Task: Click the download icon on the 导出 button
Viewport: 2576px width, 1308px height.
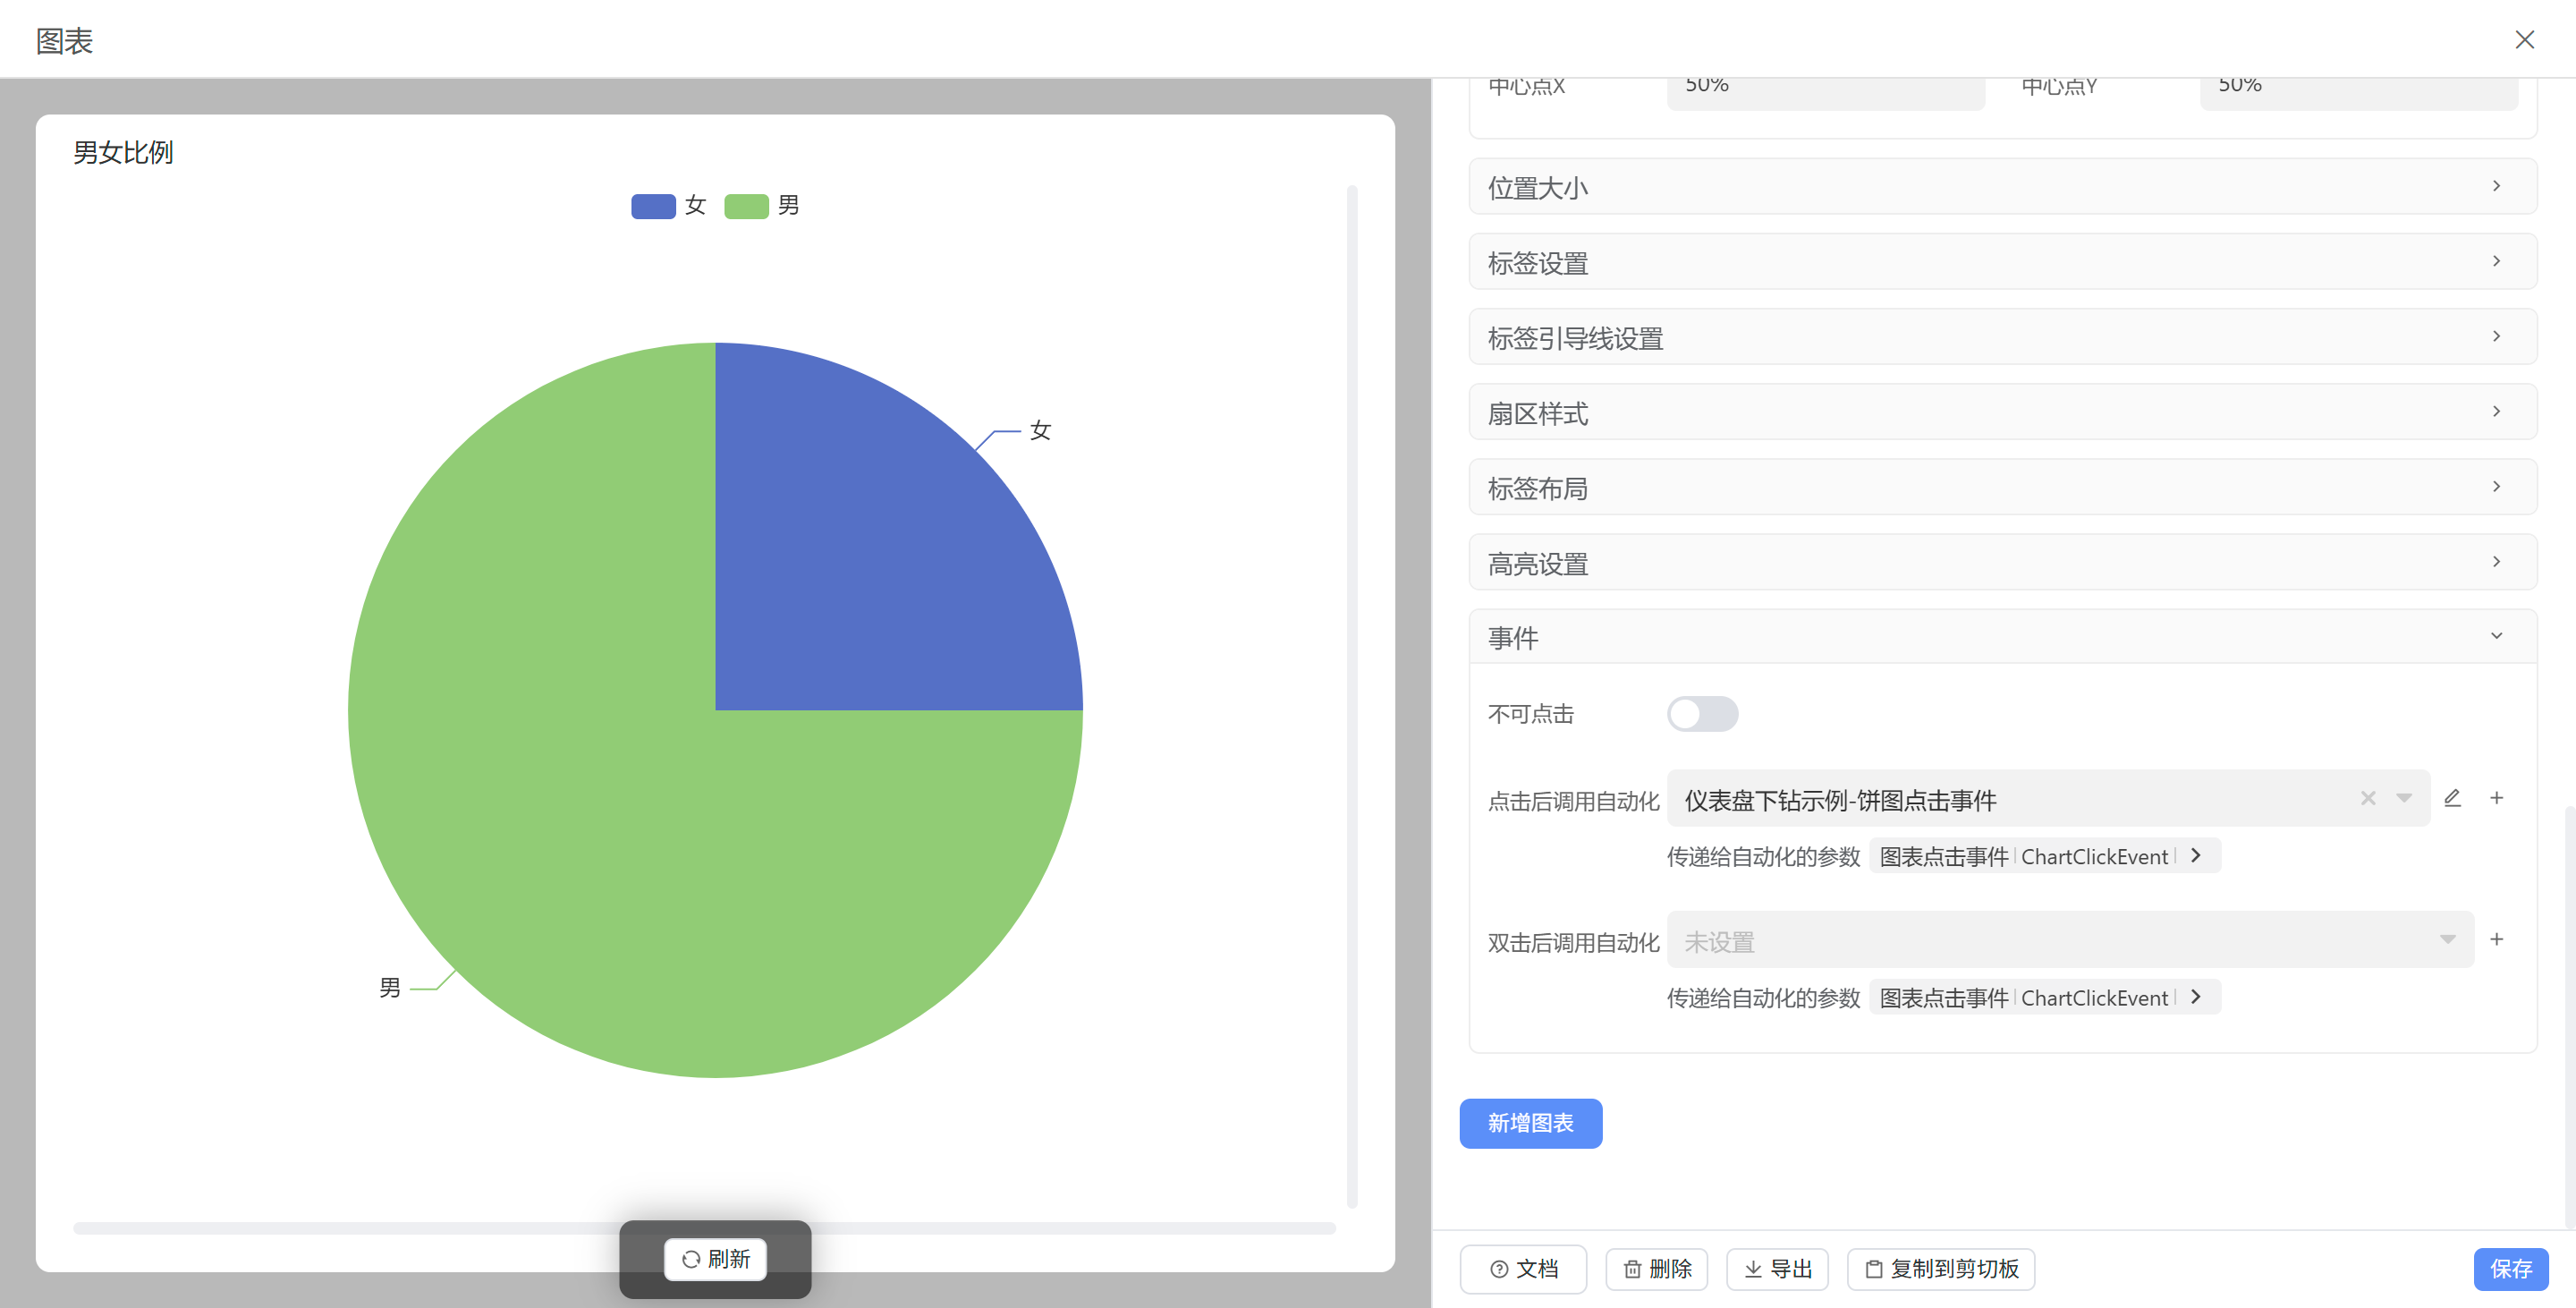Action: pos(1752,1268)
